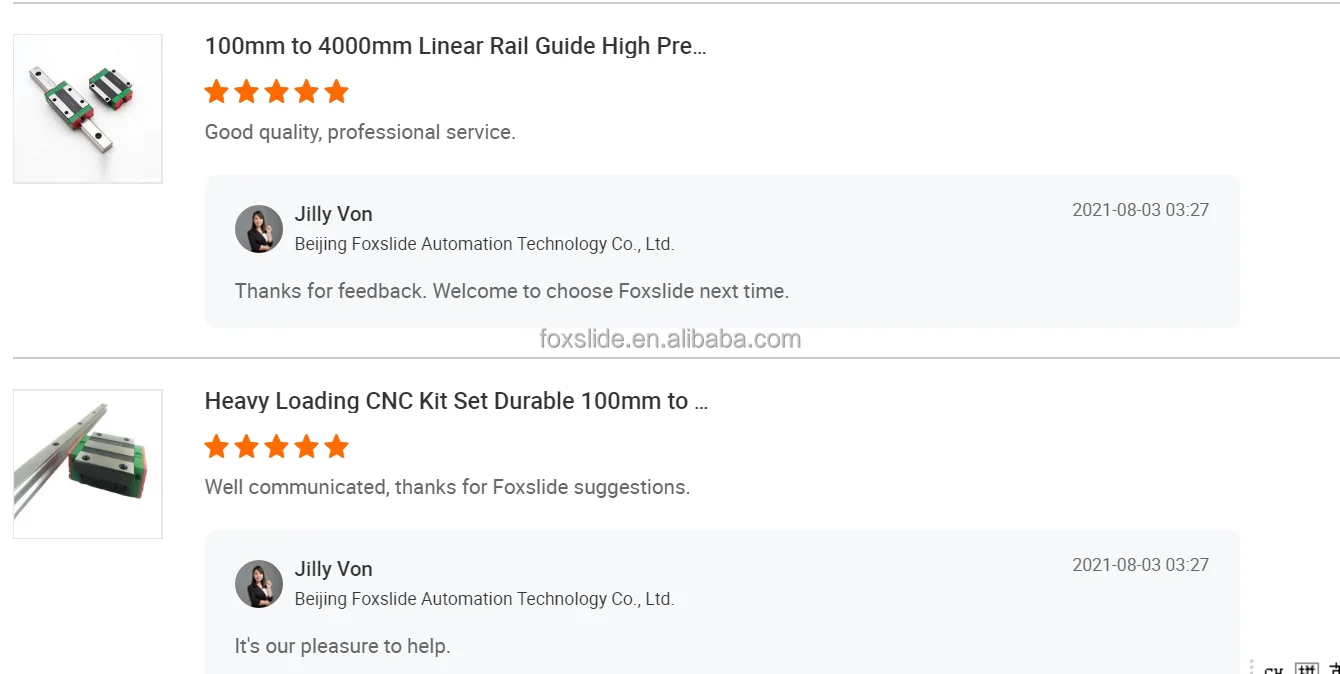Click the Jilly Von name in the first reply
This screenshot has height=674, width=1340.
(x=333, y=214)
